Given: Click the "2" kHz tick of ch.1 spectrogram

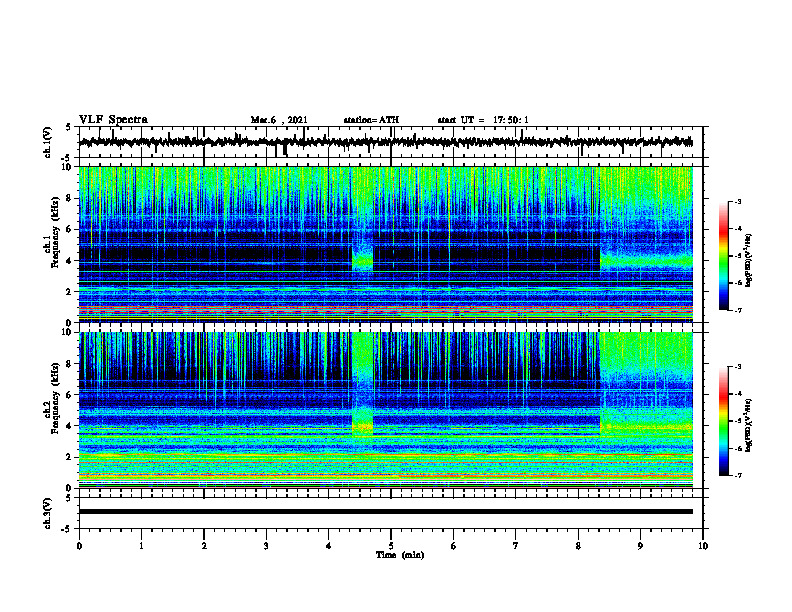Looking at the screenshot, I should click(70, 292).
